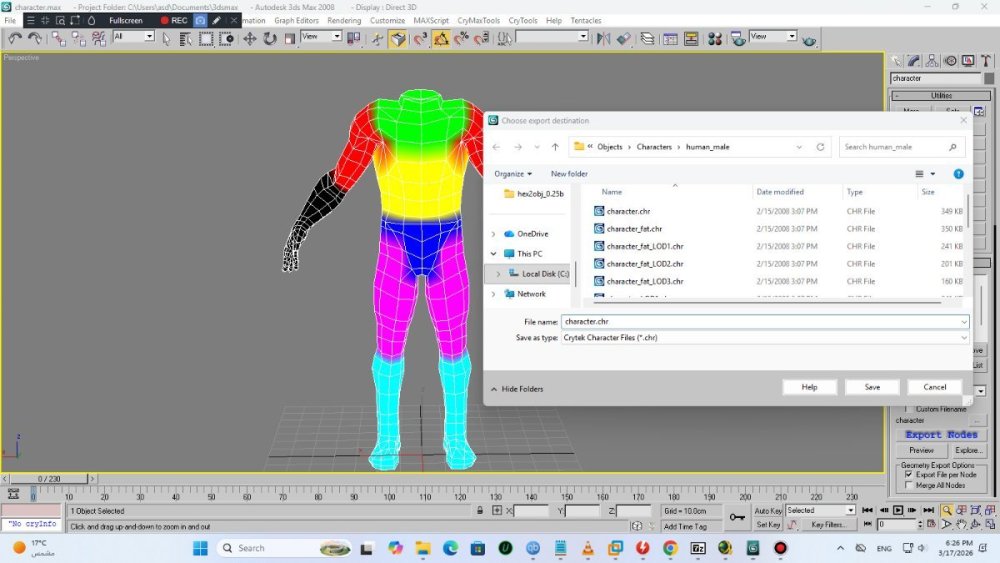Screen dimensions: 1000x563
Task: Click the key-shaped Set Keys button
Action: pyautogui.click(x=737, y=517)
